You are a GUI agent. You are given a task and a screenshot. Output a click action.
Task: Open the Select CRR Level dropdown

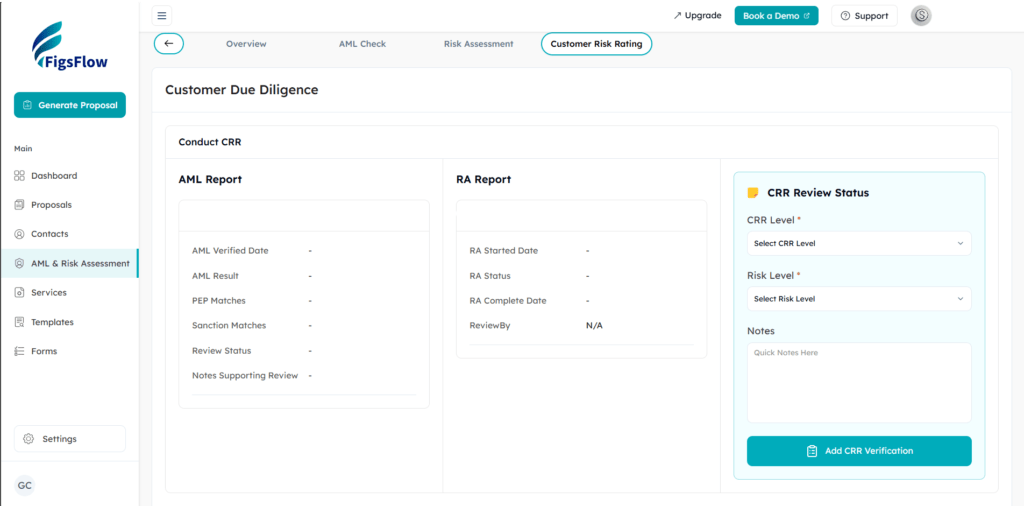859,243
